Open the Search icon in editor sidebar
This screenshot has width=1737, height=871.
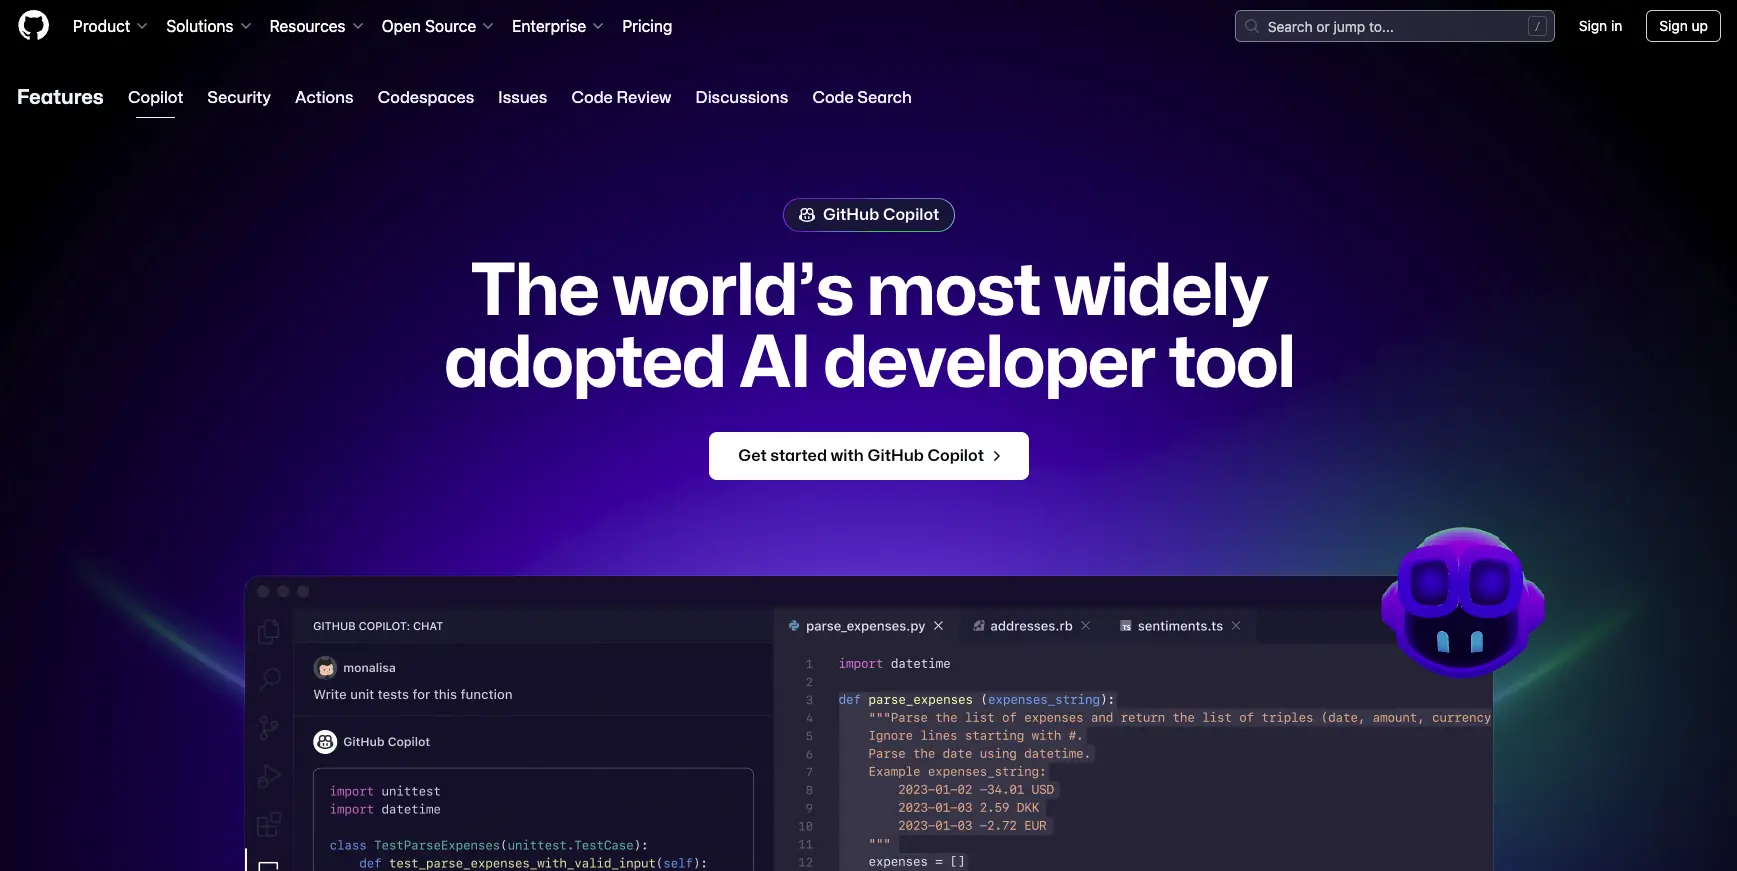(269, 680)
